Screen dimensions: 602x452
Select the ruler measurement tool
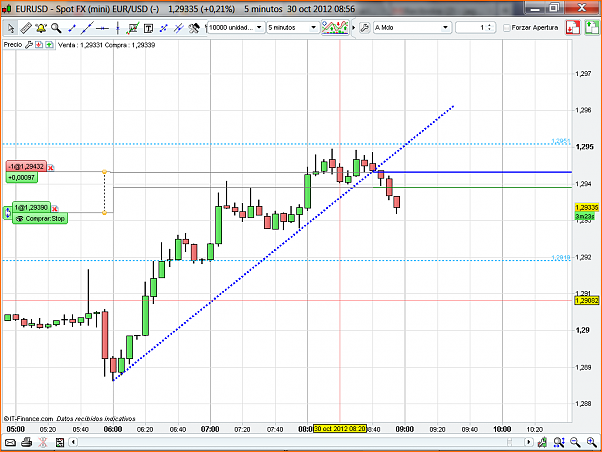[x=26, y=28]
